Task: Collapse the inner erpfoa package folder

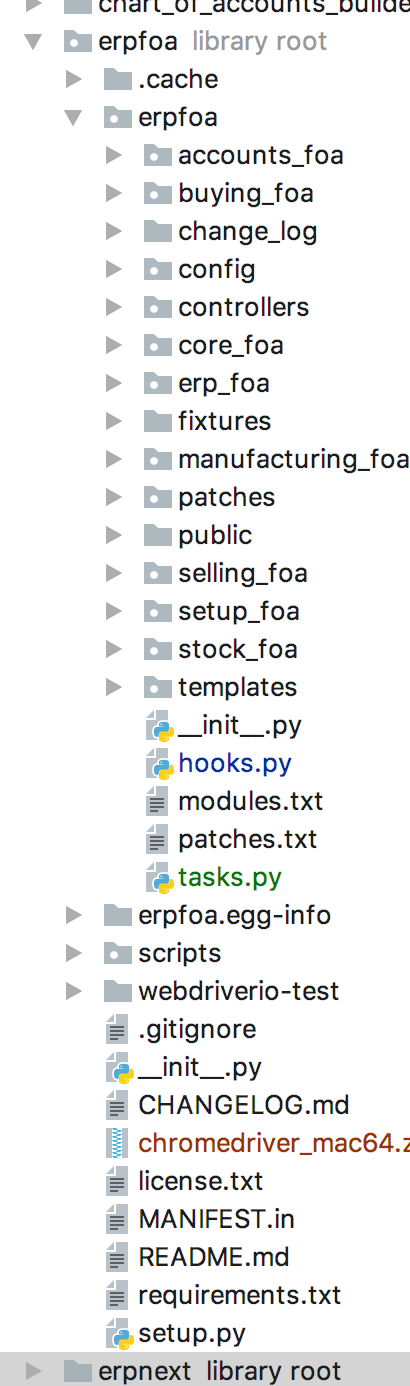Action: point(73,118)
